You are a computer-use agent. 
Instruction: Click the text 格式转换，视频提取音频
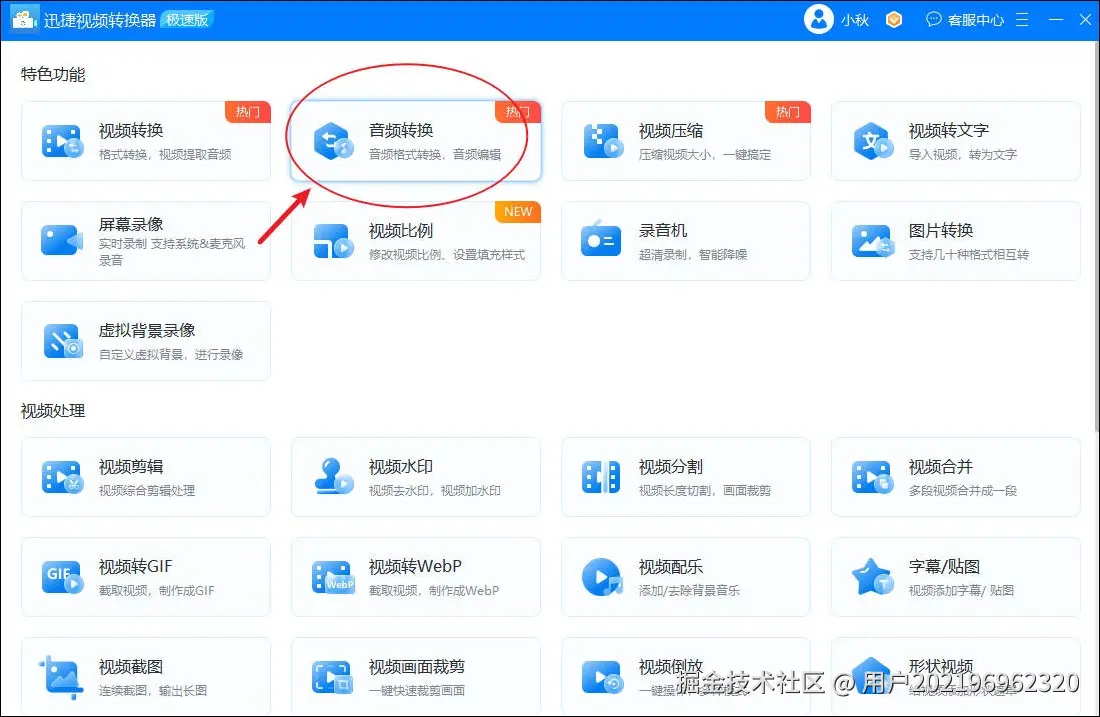pos(165,154)
